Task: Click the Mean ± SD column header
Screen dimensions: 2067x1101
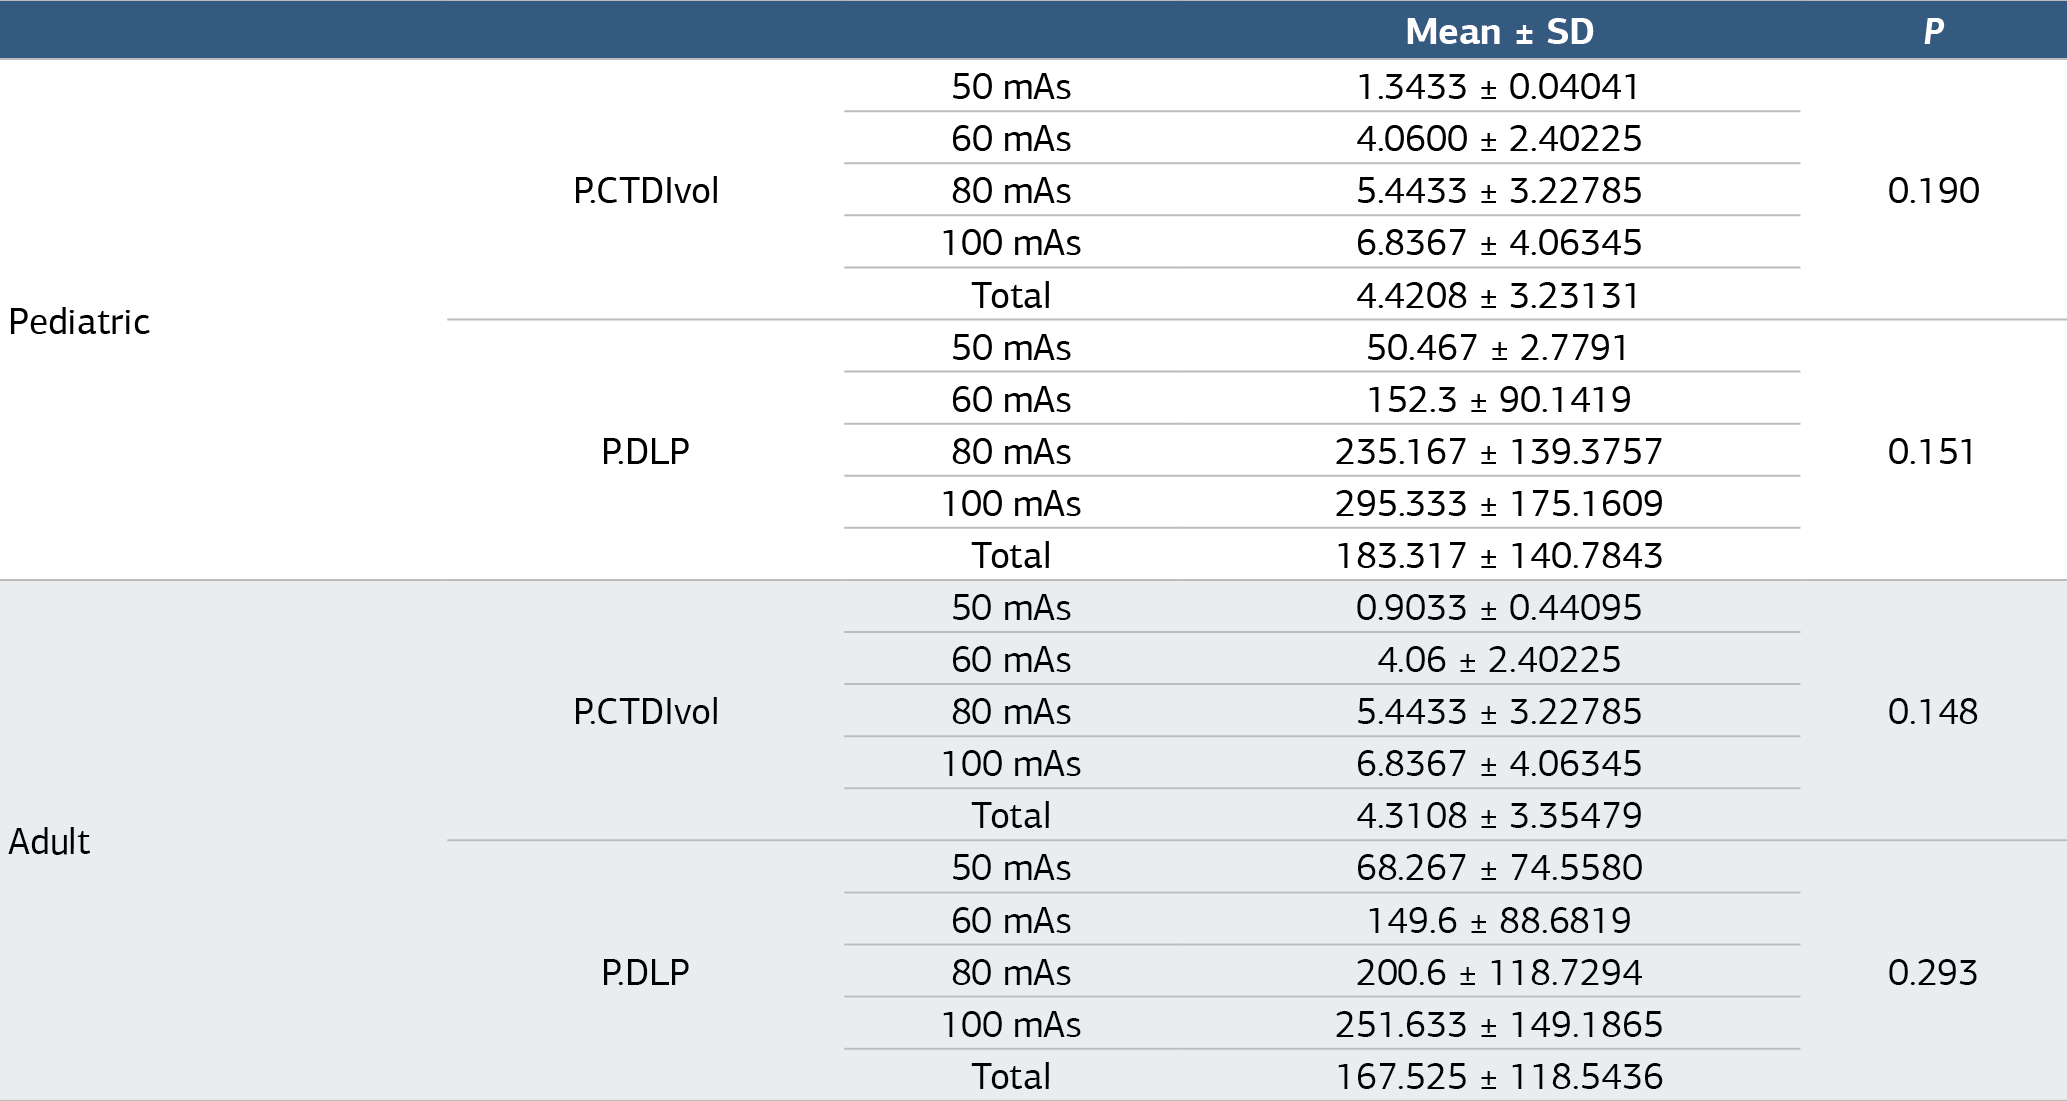Action: pos(1499,31)
